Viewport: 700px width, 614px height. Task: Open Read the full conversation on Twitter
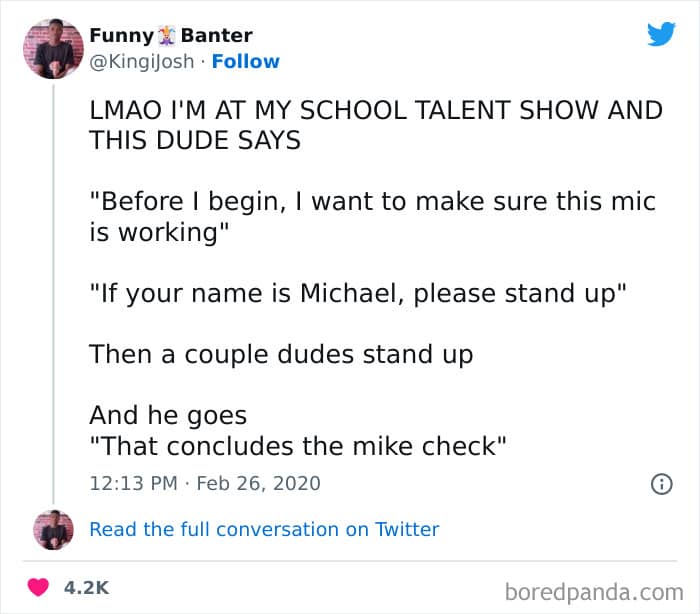point(264,530)
